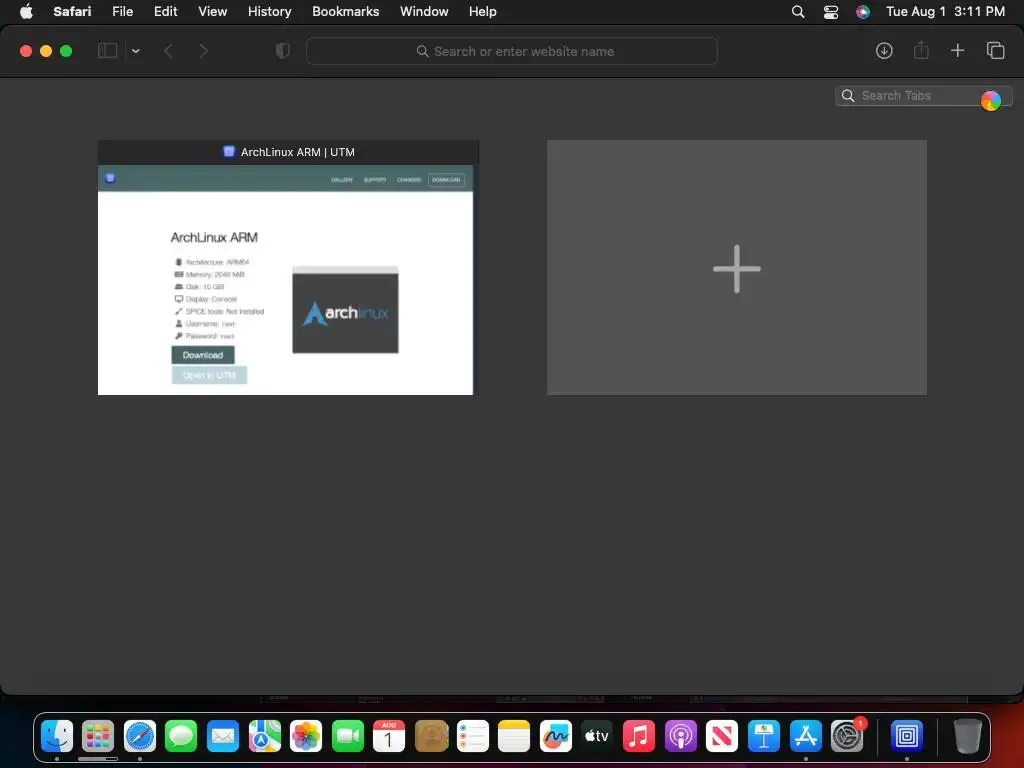The width and height of the screenshot is (1024, 768).
Task: Focus the Search Tabs field
Action: 923,96
